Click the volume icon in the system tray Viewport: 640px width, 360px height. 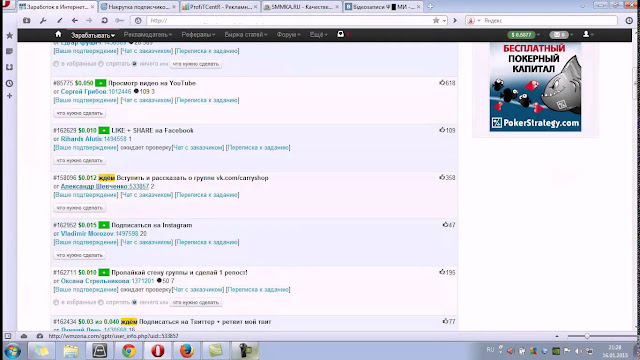(578, 351)
